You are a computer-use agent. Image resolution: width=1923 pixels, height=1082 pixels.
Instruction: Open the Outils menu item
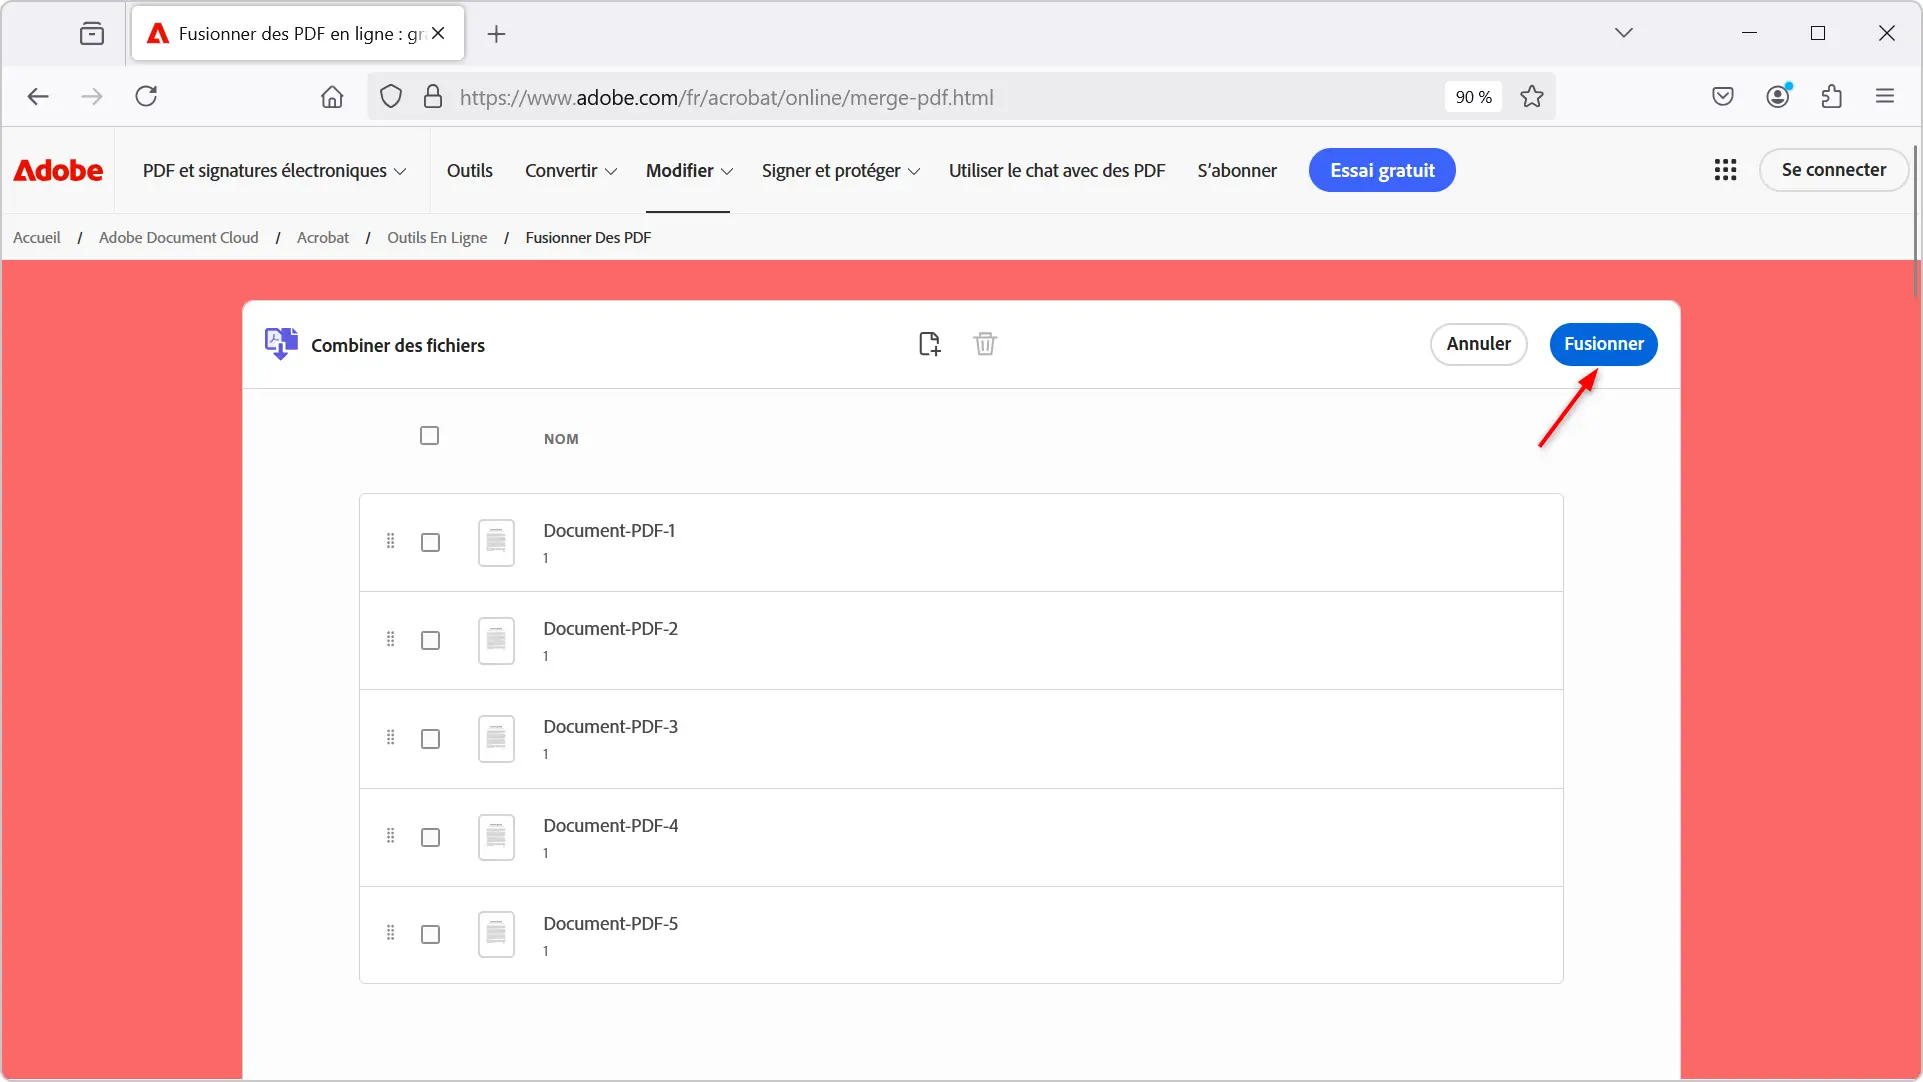[470, 171]
